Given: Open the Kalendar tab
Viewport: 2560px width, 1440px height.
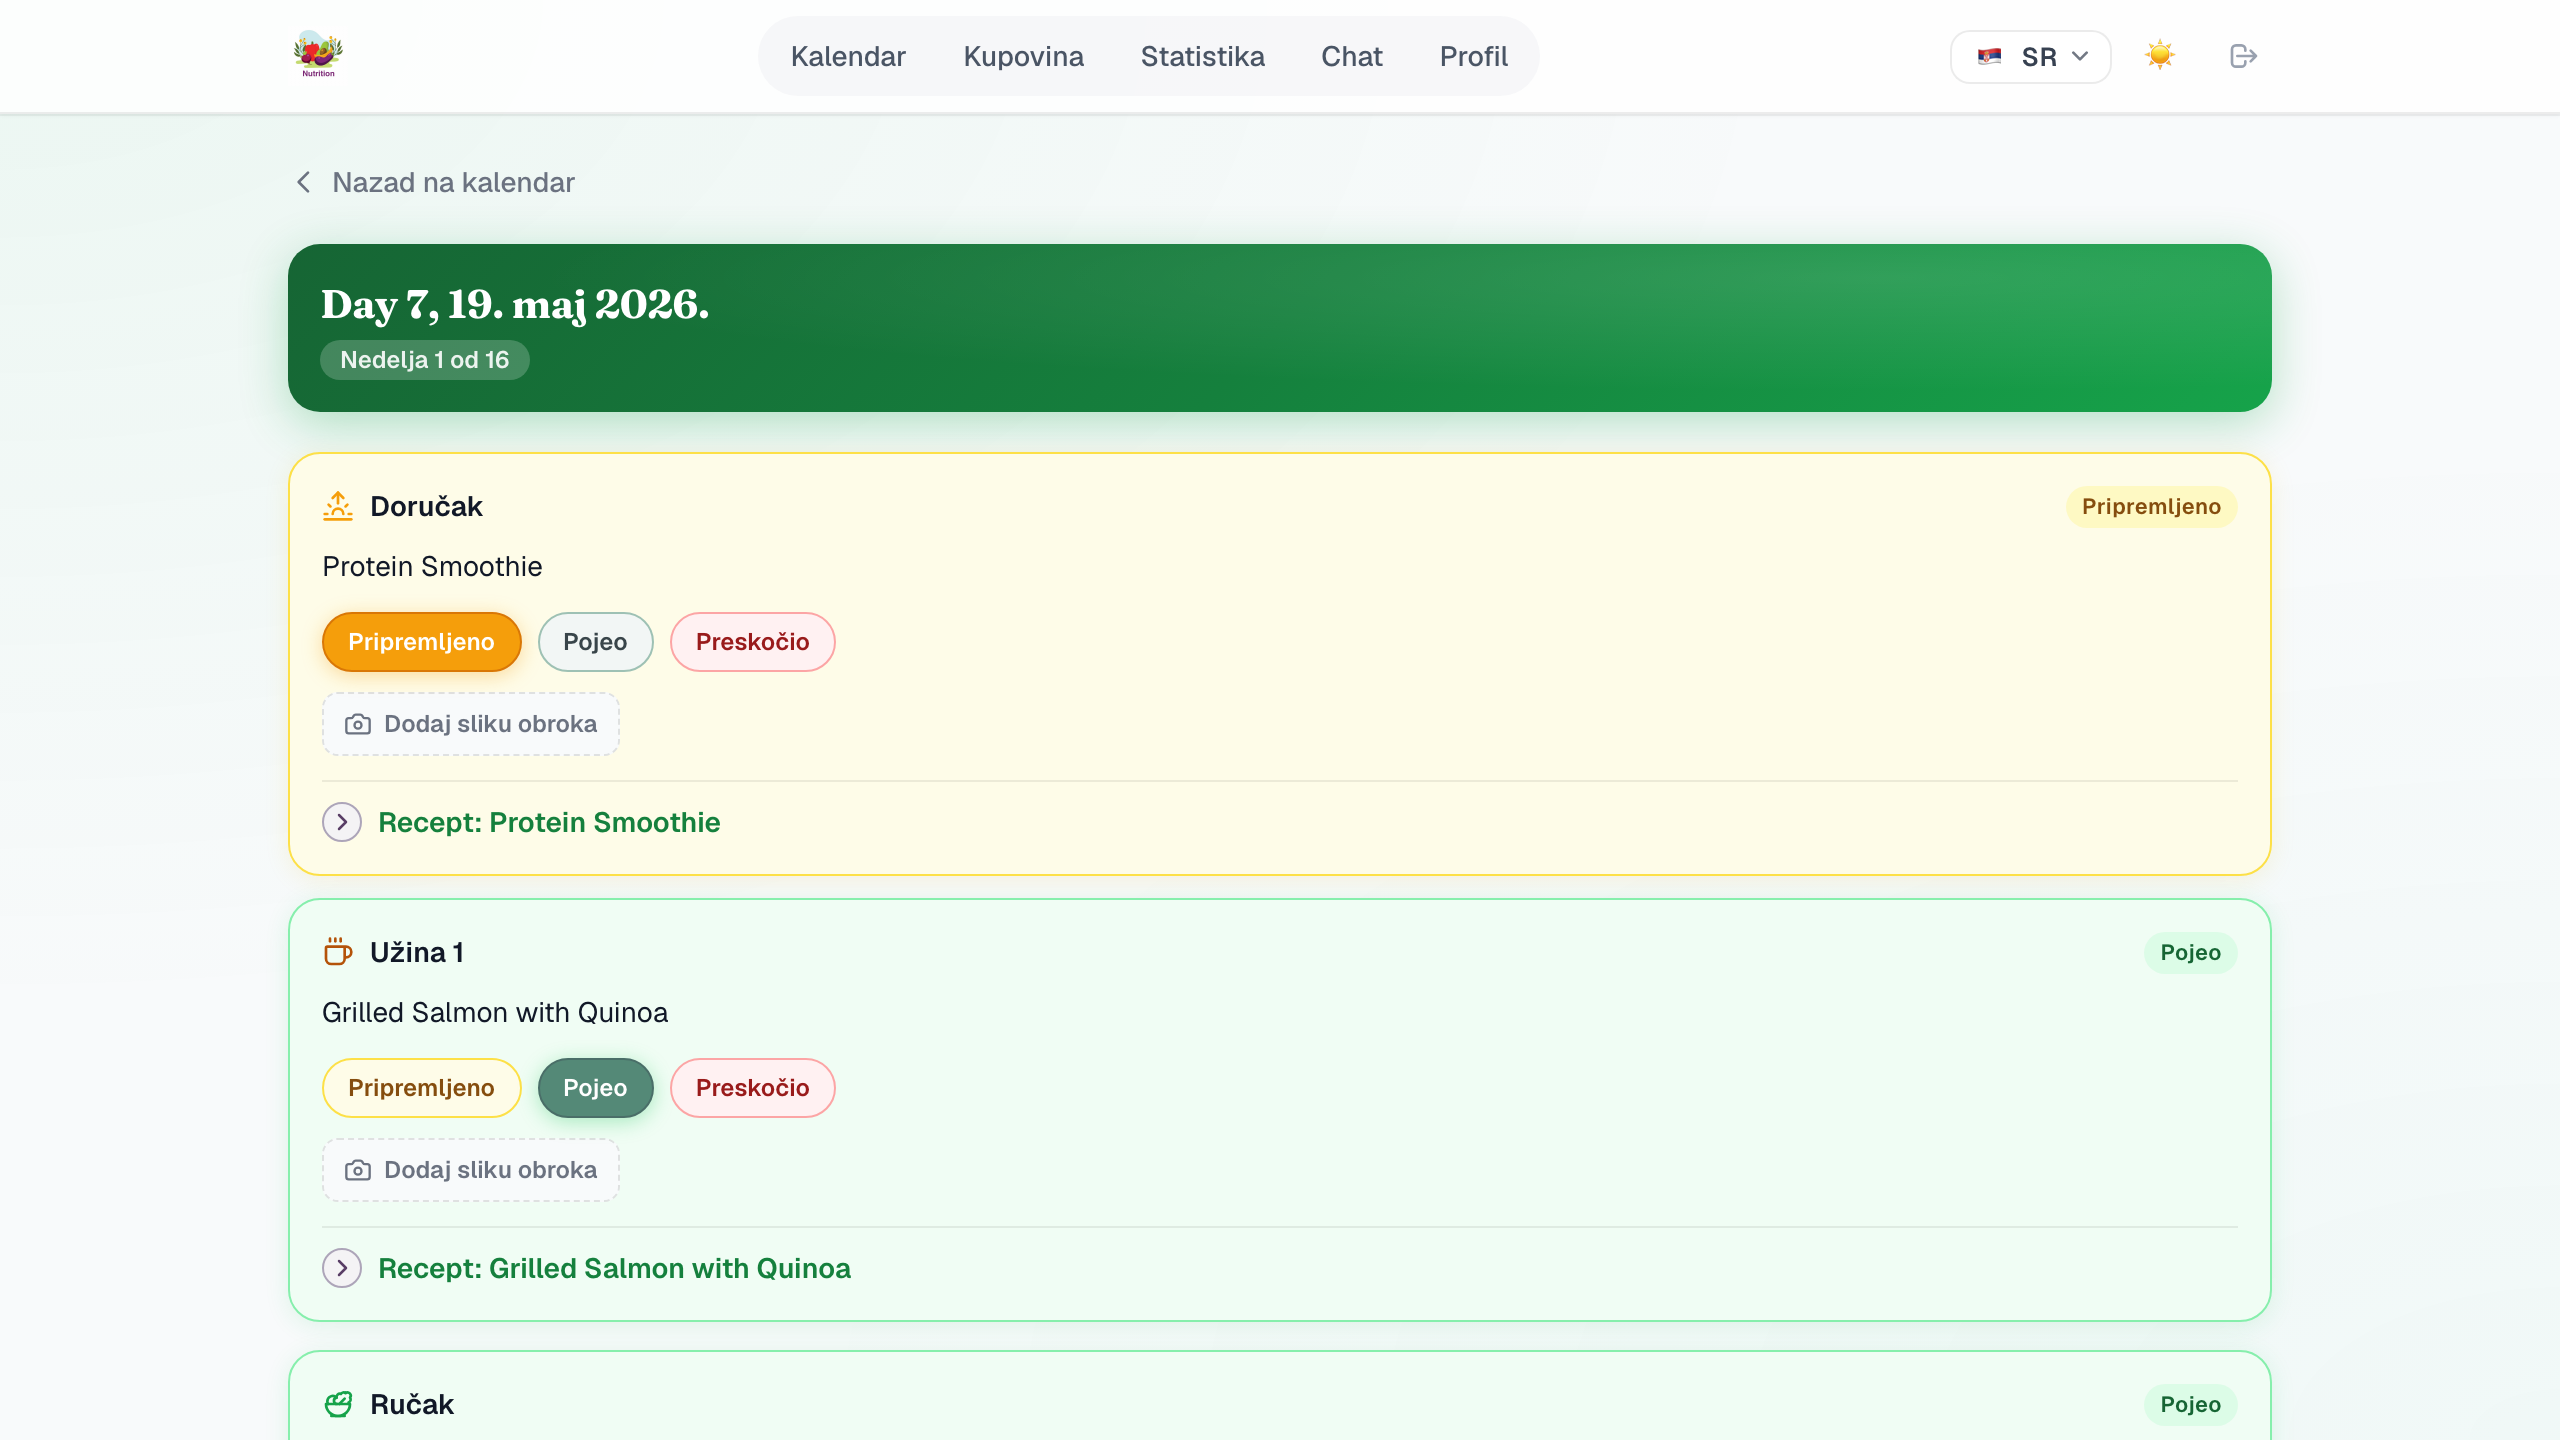Looking at the screenshot, I should pyautogui.click(x=848, y=56).
